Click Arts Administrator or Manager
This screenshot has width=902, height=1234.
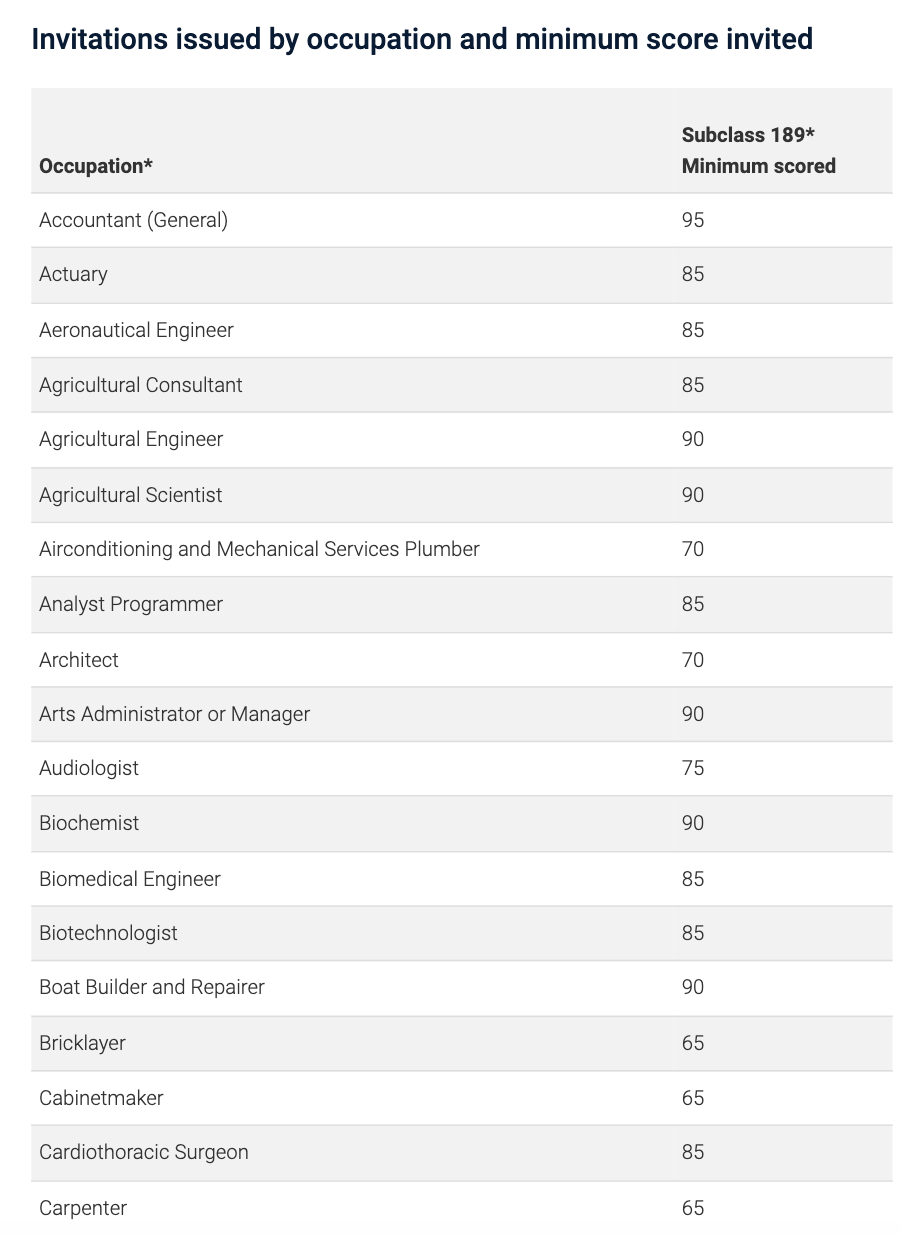click(174, 714)
